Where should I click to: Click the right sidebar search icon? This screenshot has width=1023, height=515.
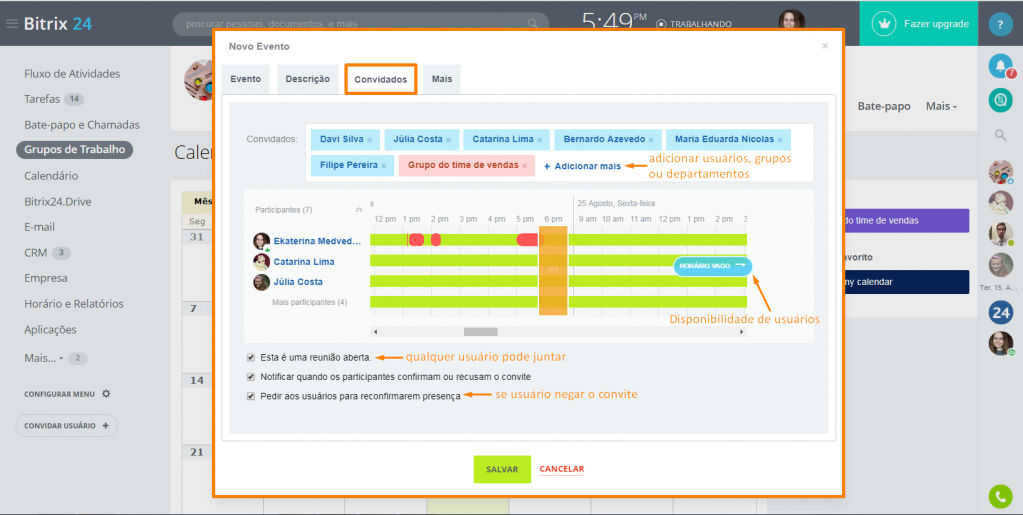pos(1000,135)
